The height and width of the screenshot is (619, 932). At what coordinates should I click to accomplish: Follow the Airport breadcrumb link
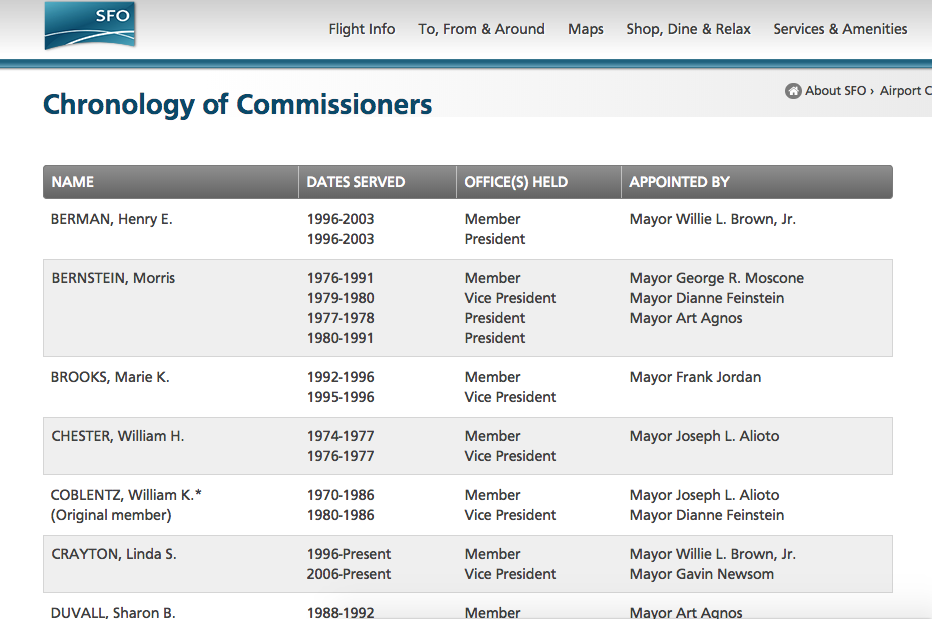tap(905, 91)
